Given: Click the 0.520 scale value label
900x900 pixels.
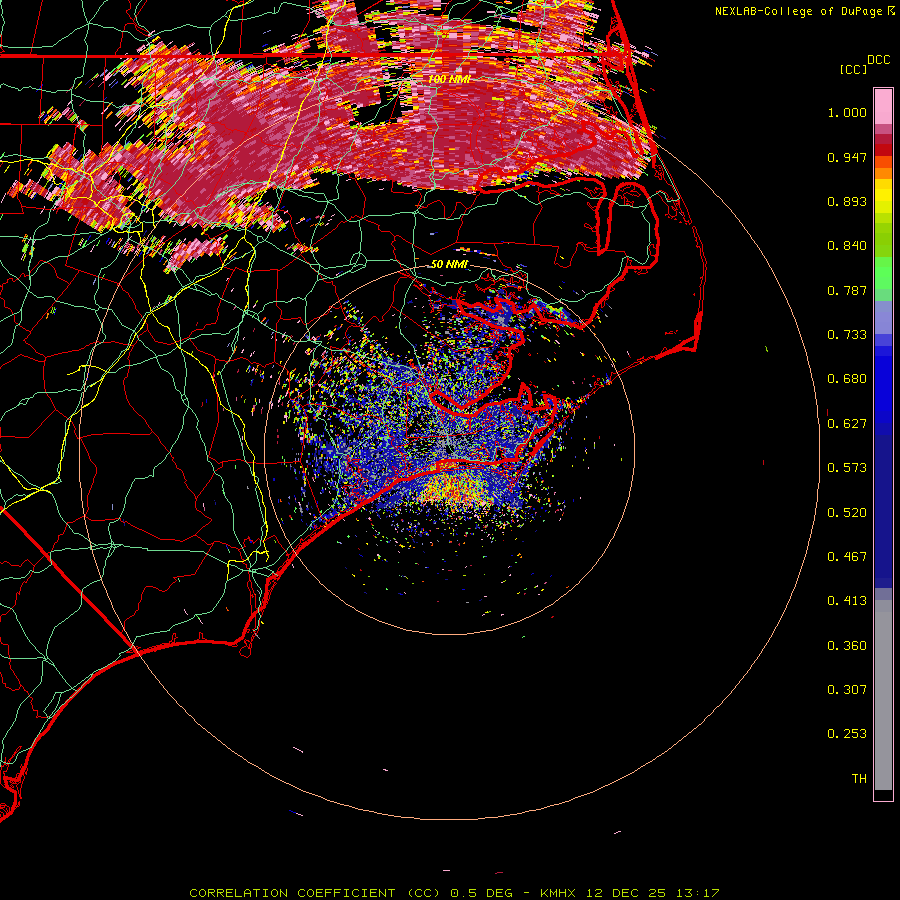Looking at the screenshot, I should [x=847, y=513].
